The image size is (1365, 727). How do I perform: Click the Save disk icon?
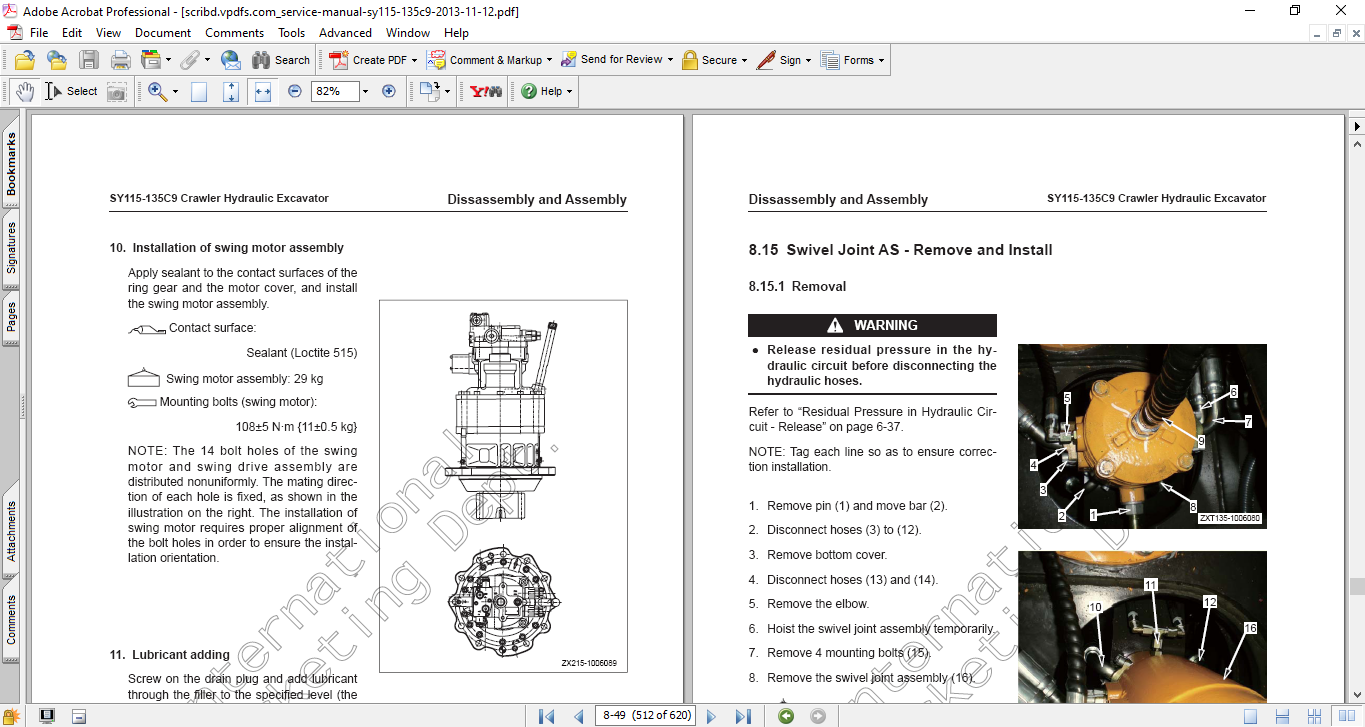pyautogui.click(x=89, y=60)
